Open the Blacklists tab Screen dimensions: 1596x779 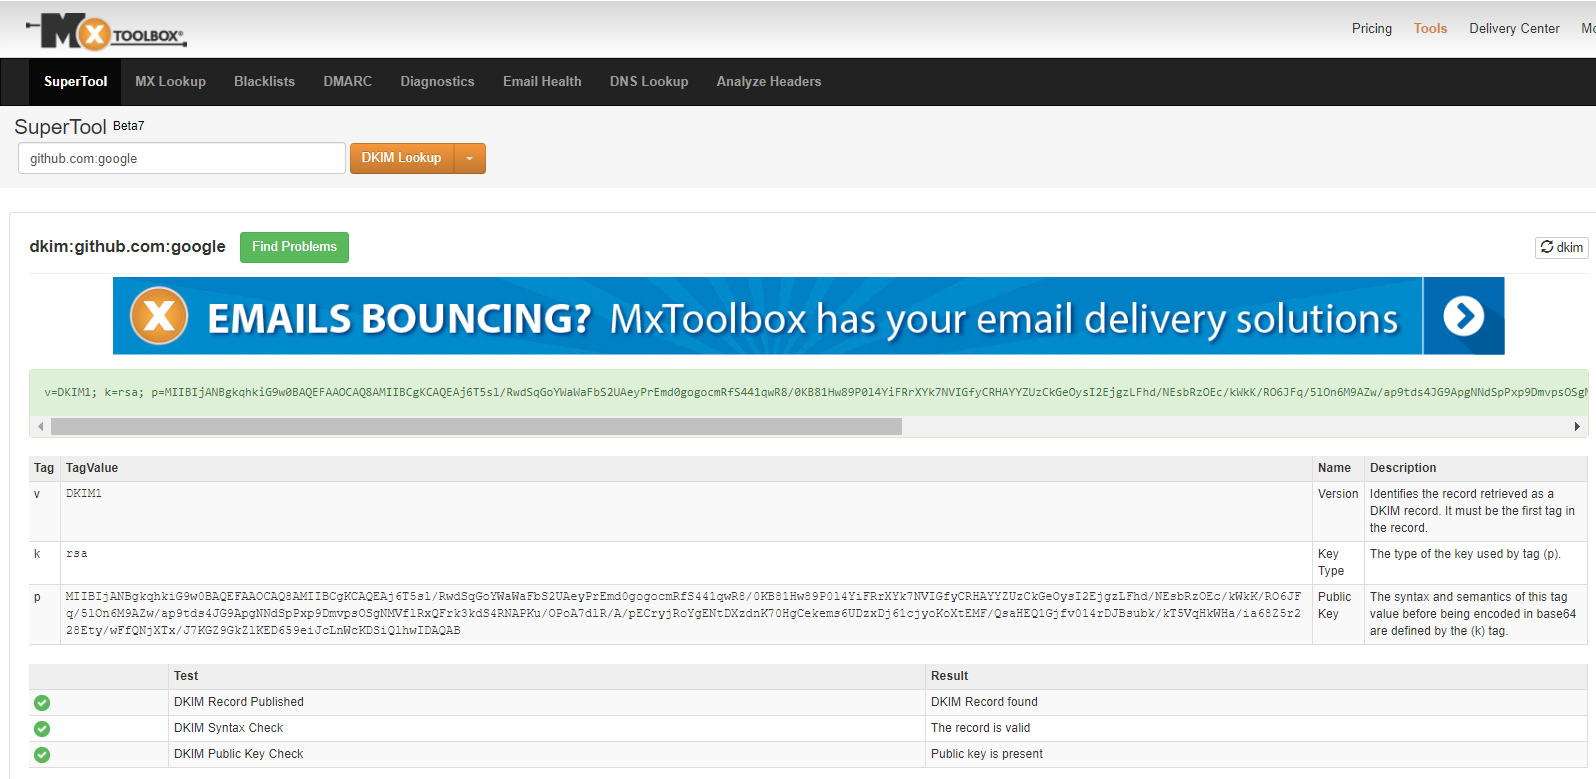point(264,82)
